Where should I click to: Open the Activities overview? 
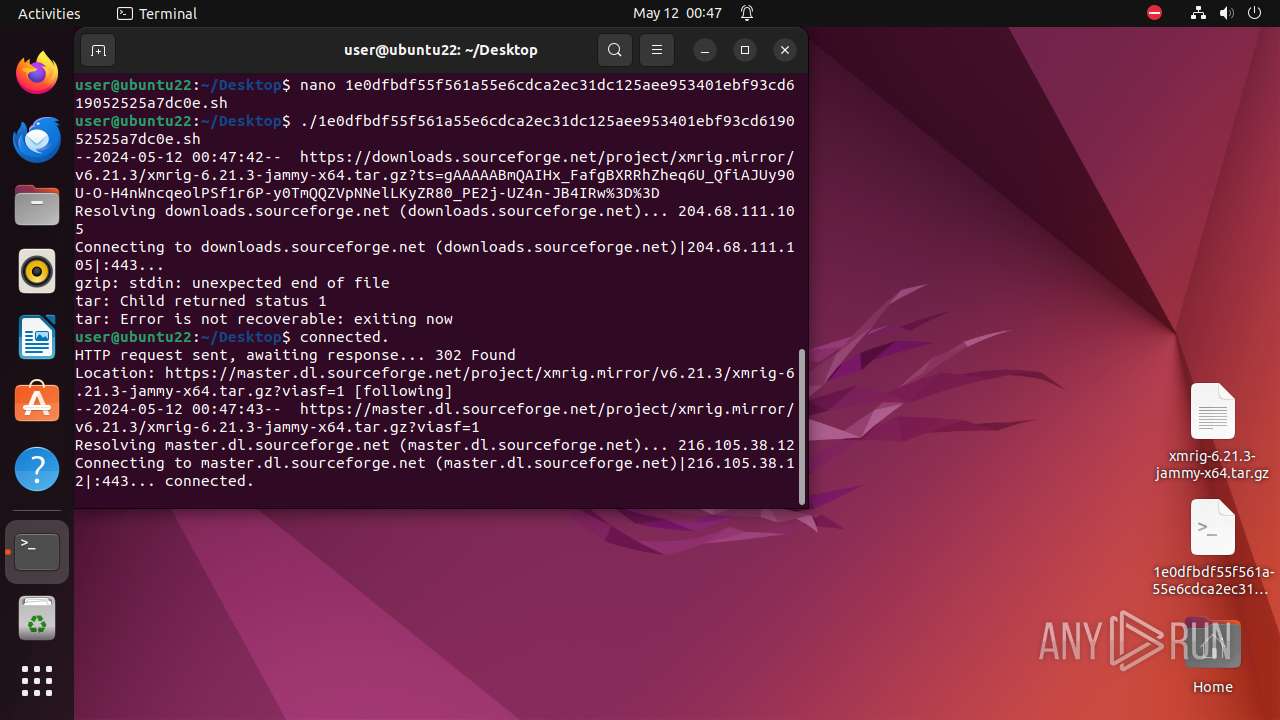[x=49, y=13]
